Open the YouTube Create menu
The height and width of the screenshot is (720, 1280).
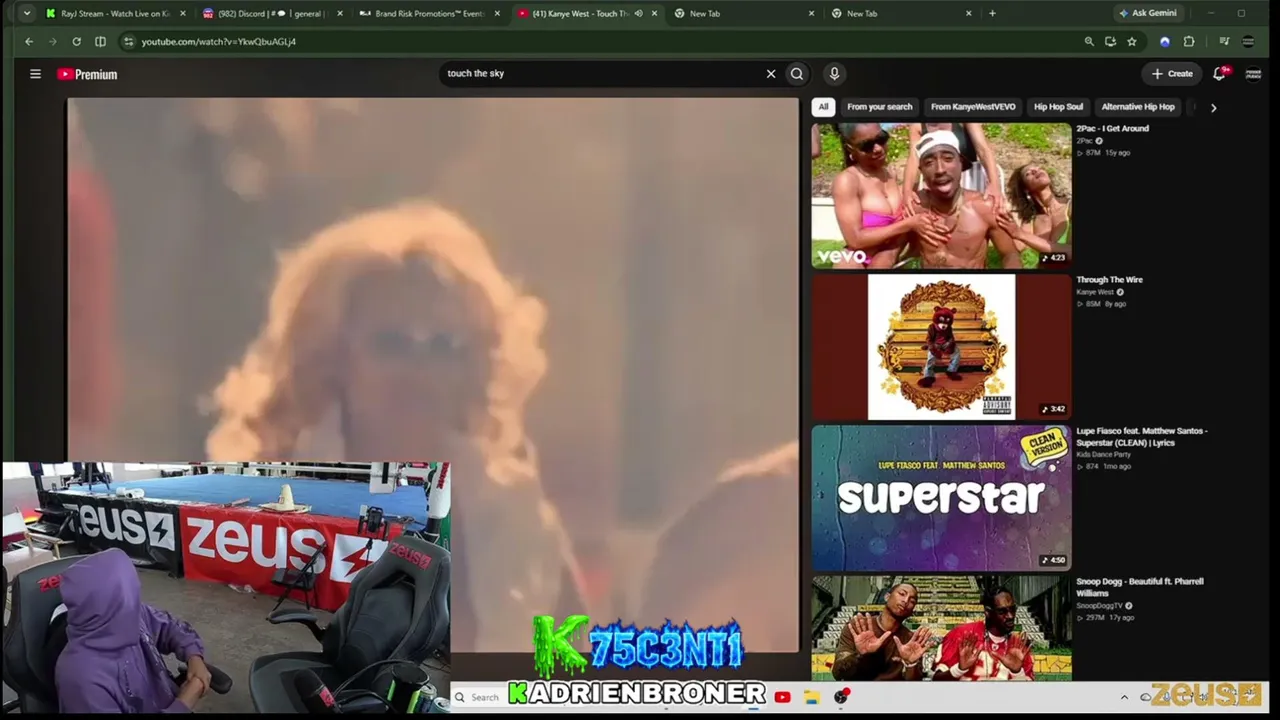pyautogui.click(x=1172, y=74)
